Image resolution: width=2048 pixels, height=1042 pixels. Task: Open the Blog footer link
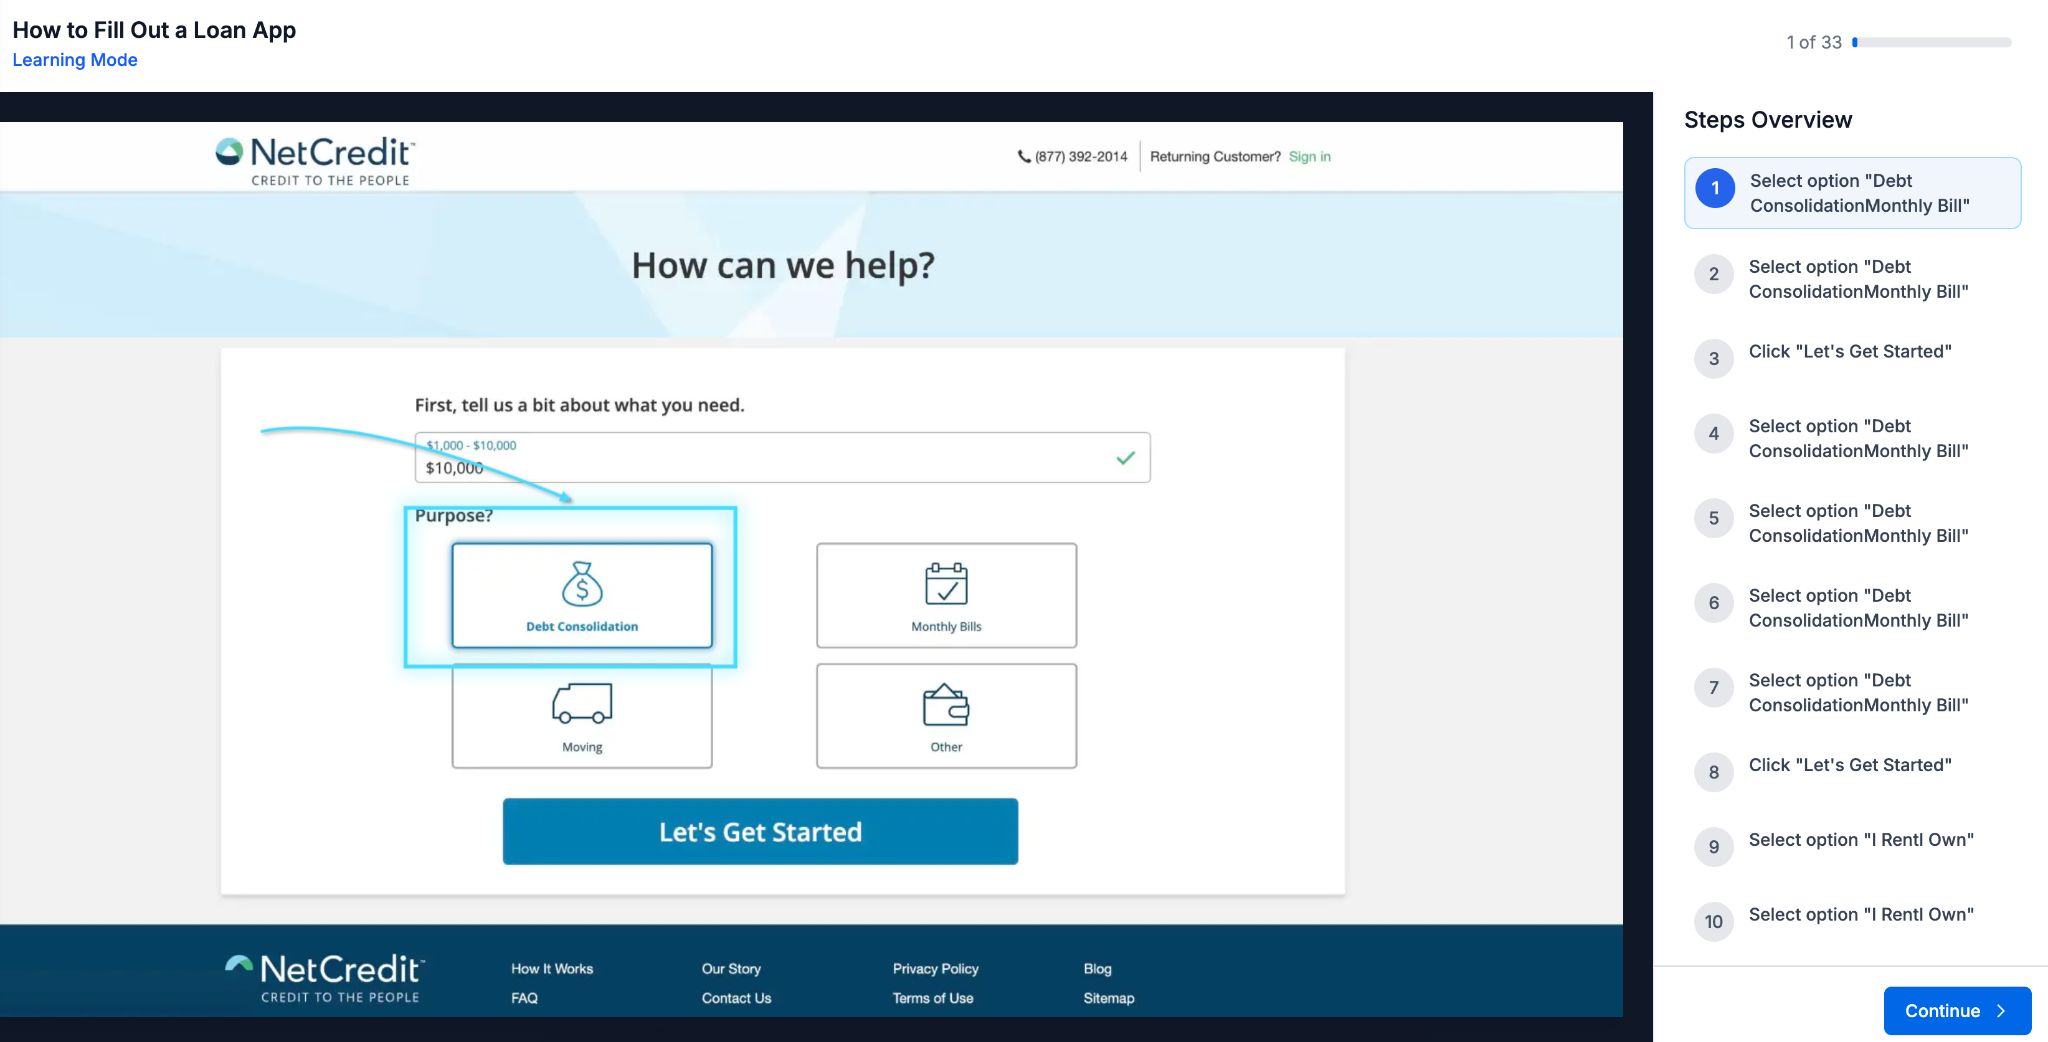1097,969
